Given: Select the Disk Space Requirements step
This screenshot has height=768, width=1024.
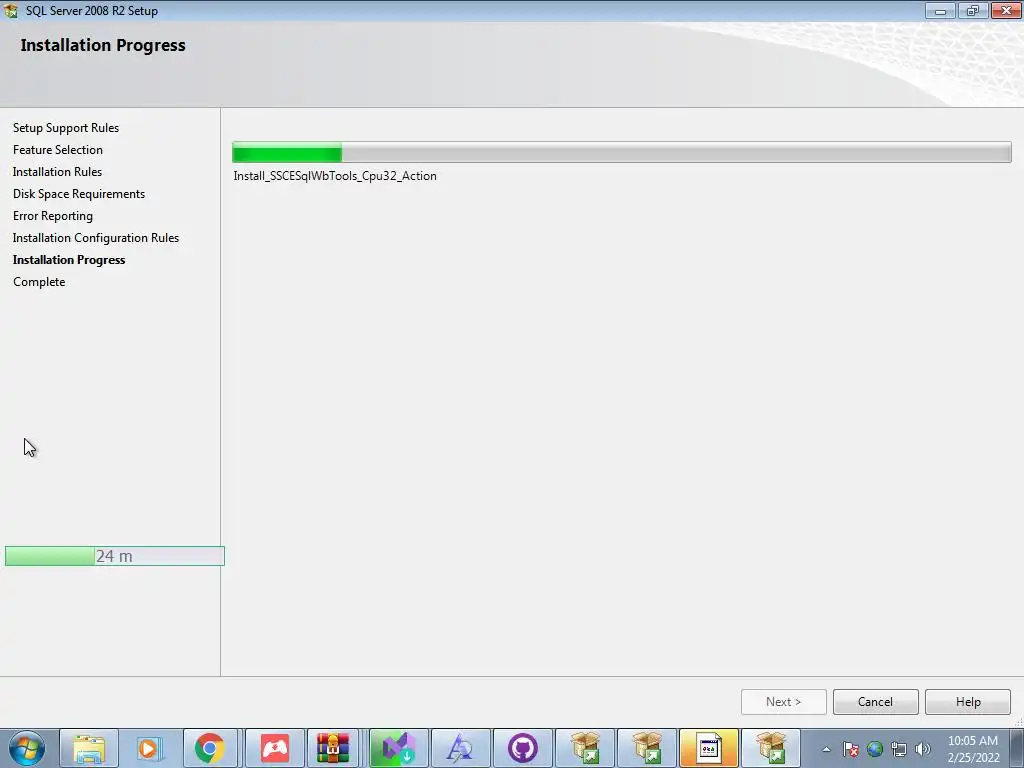Looking at the screenshot, I should pos(79,194).
